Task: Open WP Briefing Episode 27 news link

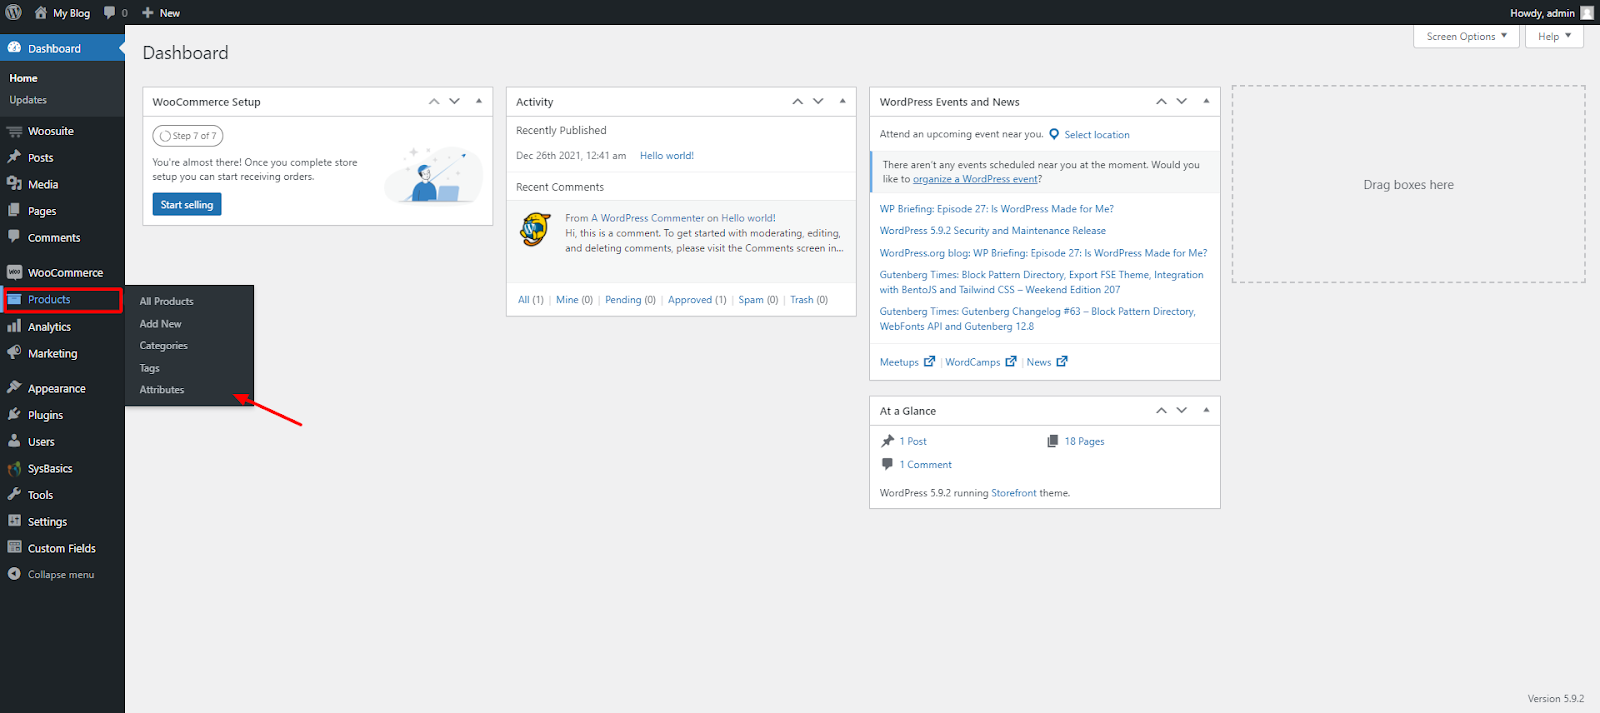Action: (x=996, y=209)
